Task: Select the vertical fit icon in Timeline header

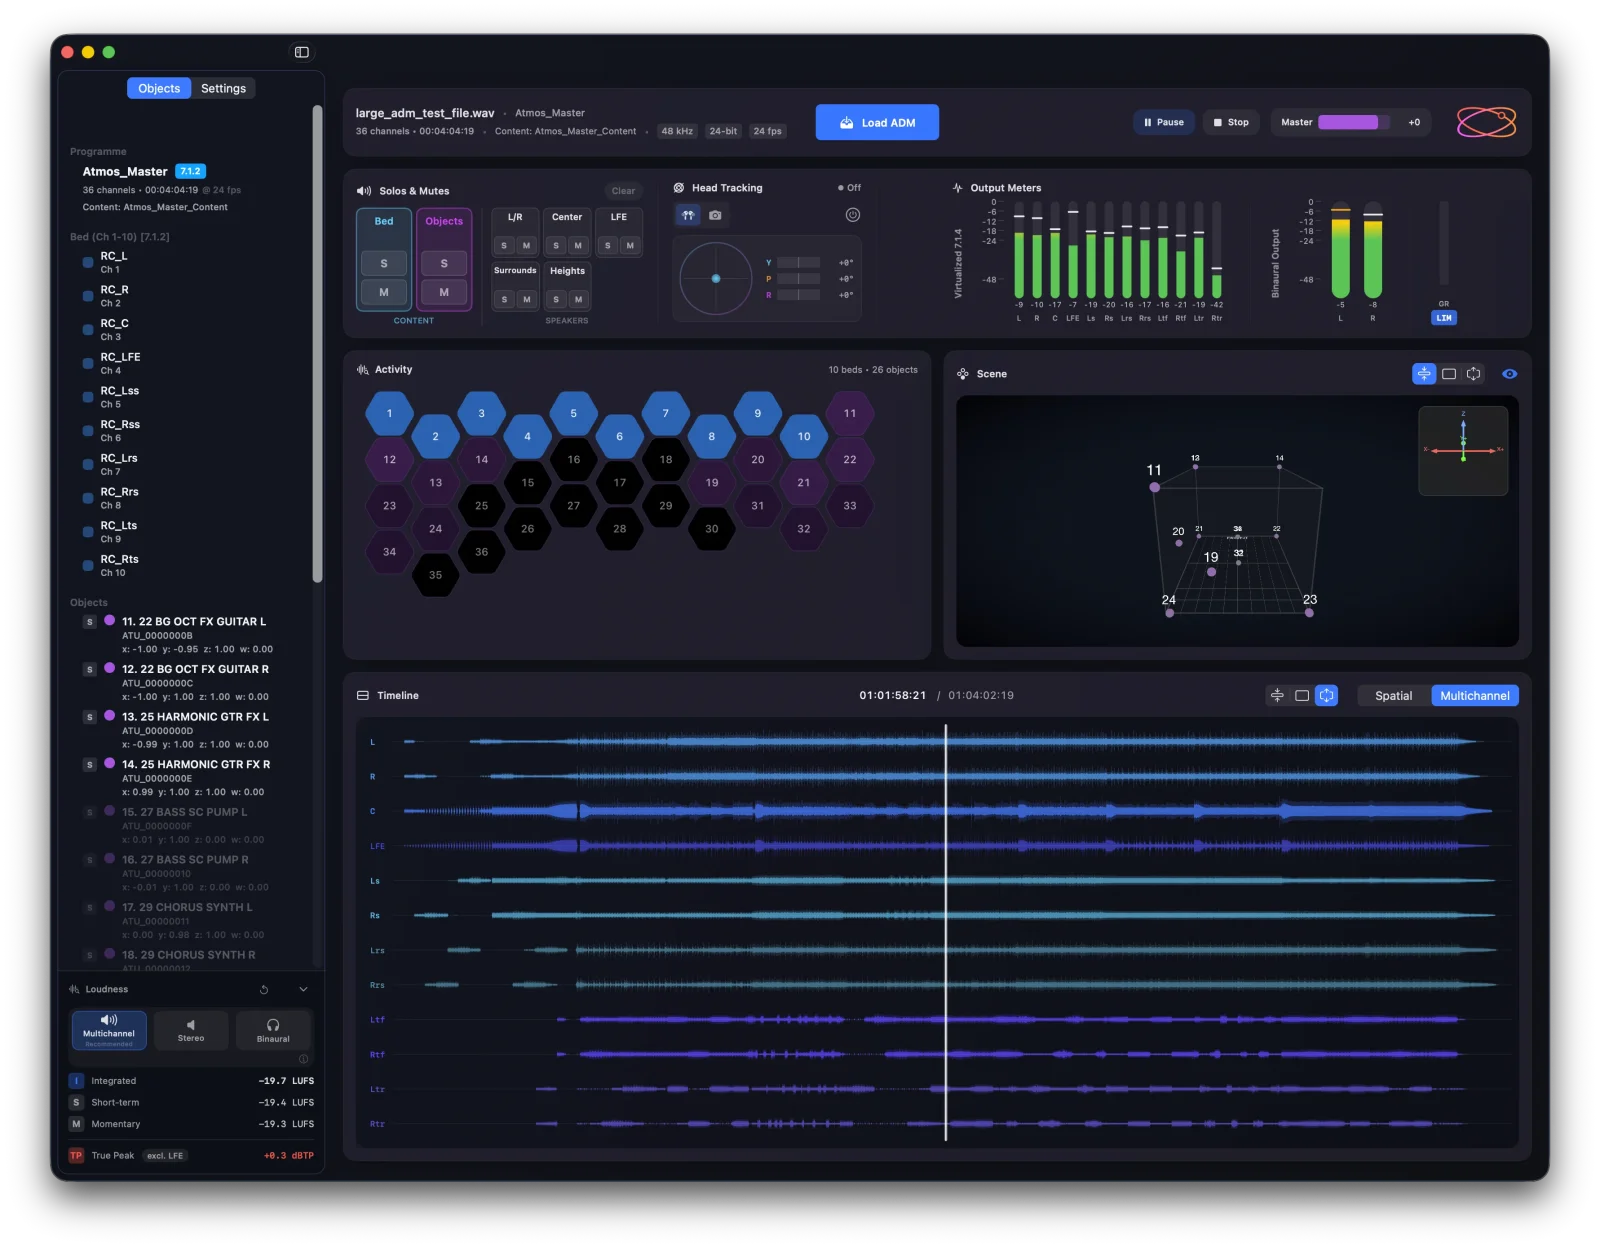Action: (1277, 695)
